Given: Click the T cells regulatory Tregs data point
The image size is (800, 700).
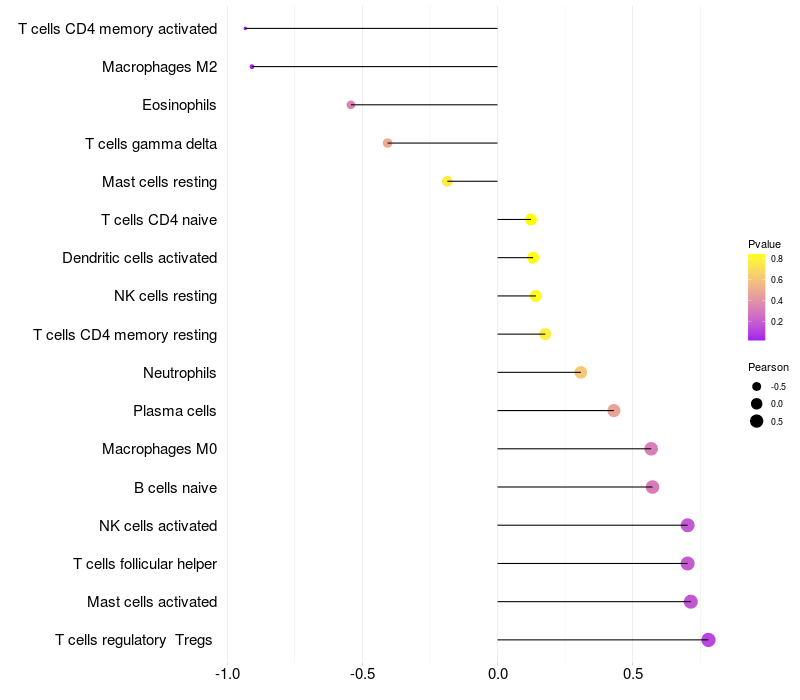Looking at the screenshot, I should click(x=708, y=640).
